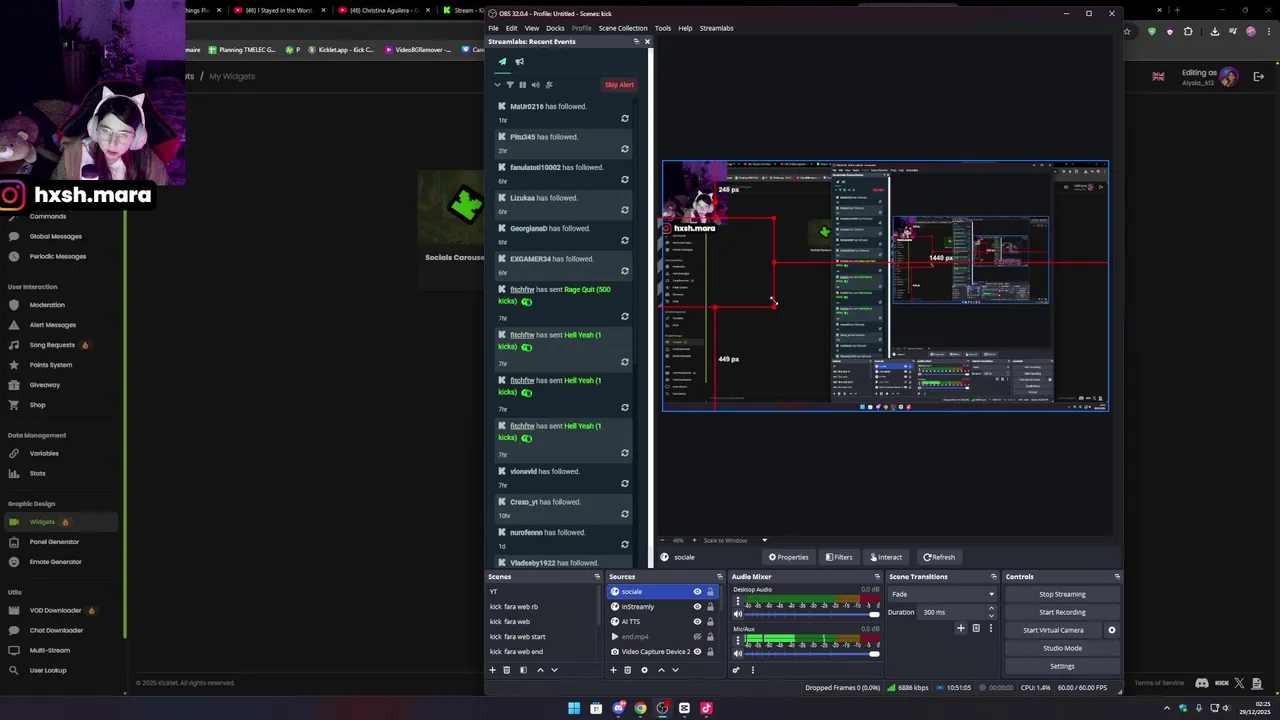Toggle the end.mp4 source lock
Screen dimensions: 1280x720
click(x=710, y=637)
